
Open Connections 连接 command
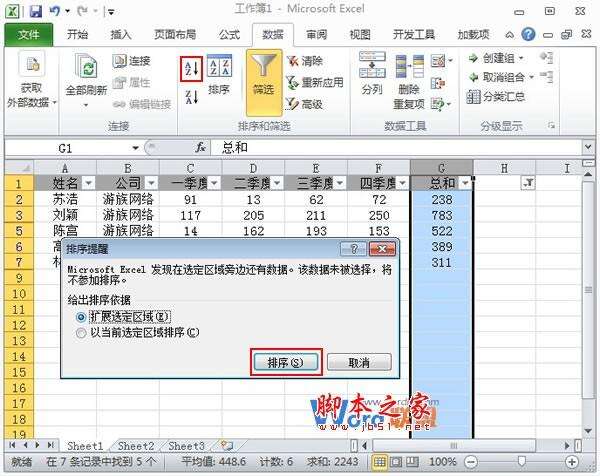tap(132, 61)
